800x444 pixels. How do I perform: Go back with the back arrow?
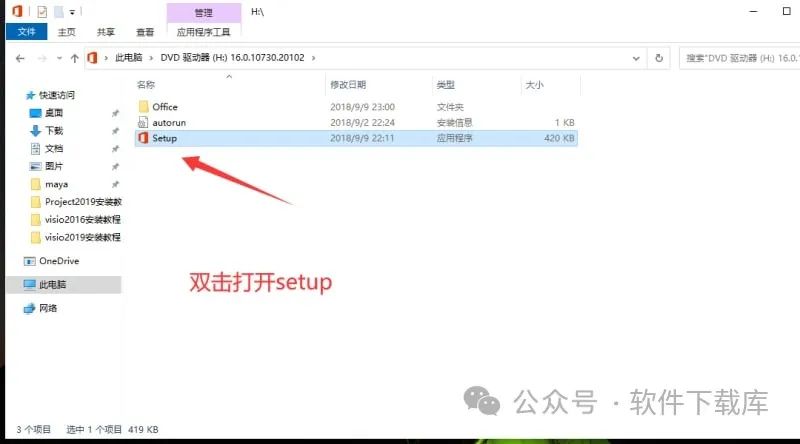pos(20,58)
